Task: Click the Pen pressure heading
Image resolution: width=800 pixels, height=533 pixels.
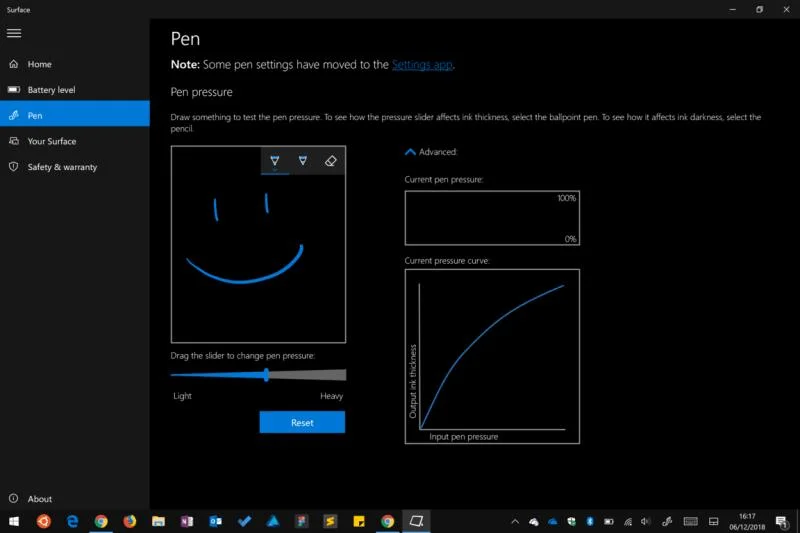Action: [202, 92]
